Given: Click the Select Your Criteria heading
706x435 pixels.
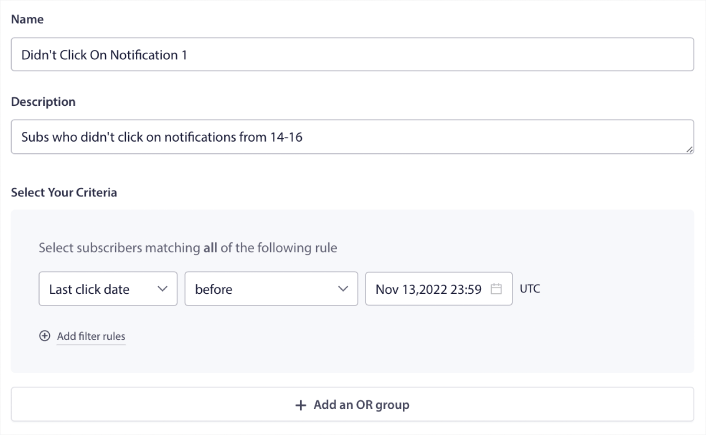Looking at the screenshot, I should pyautogui.click(x=64, y=191).
